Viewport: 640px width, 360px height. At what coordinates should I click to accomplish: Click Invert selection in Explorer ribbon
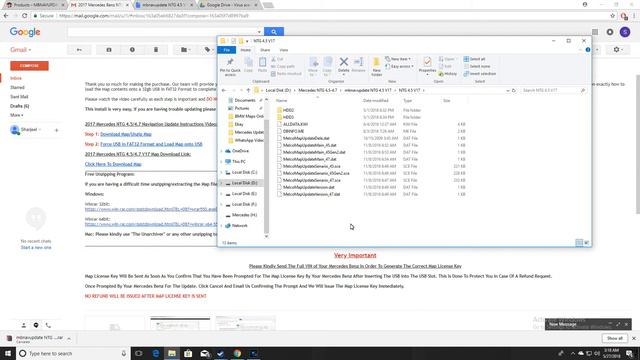point(480,74)
